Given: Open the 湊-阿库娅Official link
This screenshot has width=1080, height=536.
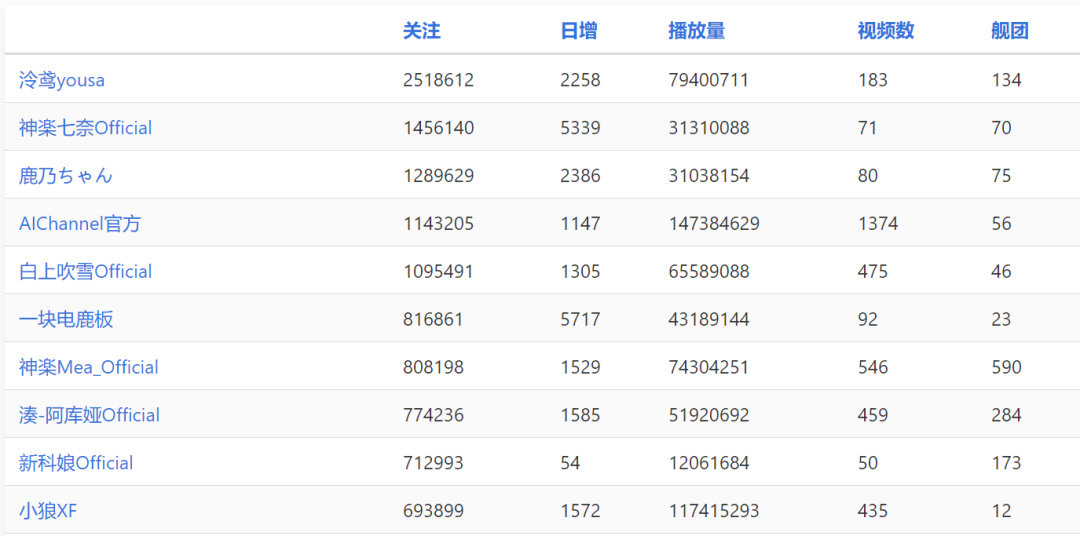Looking at the screenshot, I should pos(89,415).
